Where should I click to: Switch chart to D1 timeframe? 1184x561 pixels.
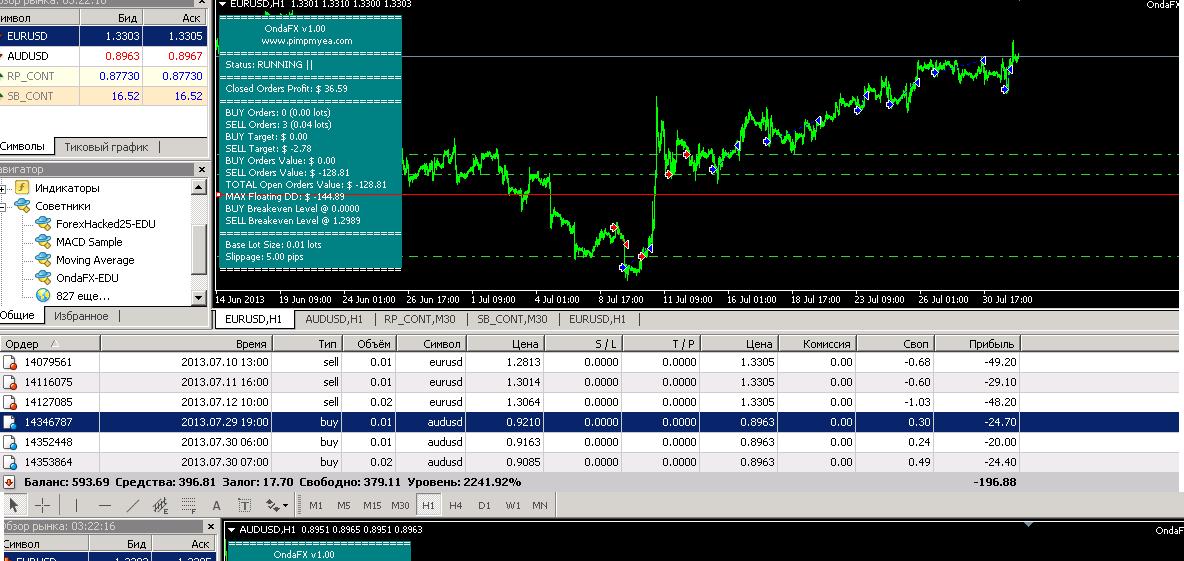(x=484, y=505)
